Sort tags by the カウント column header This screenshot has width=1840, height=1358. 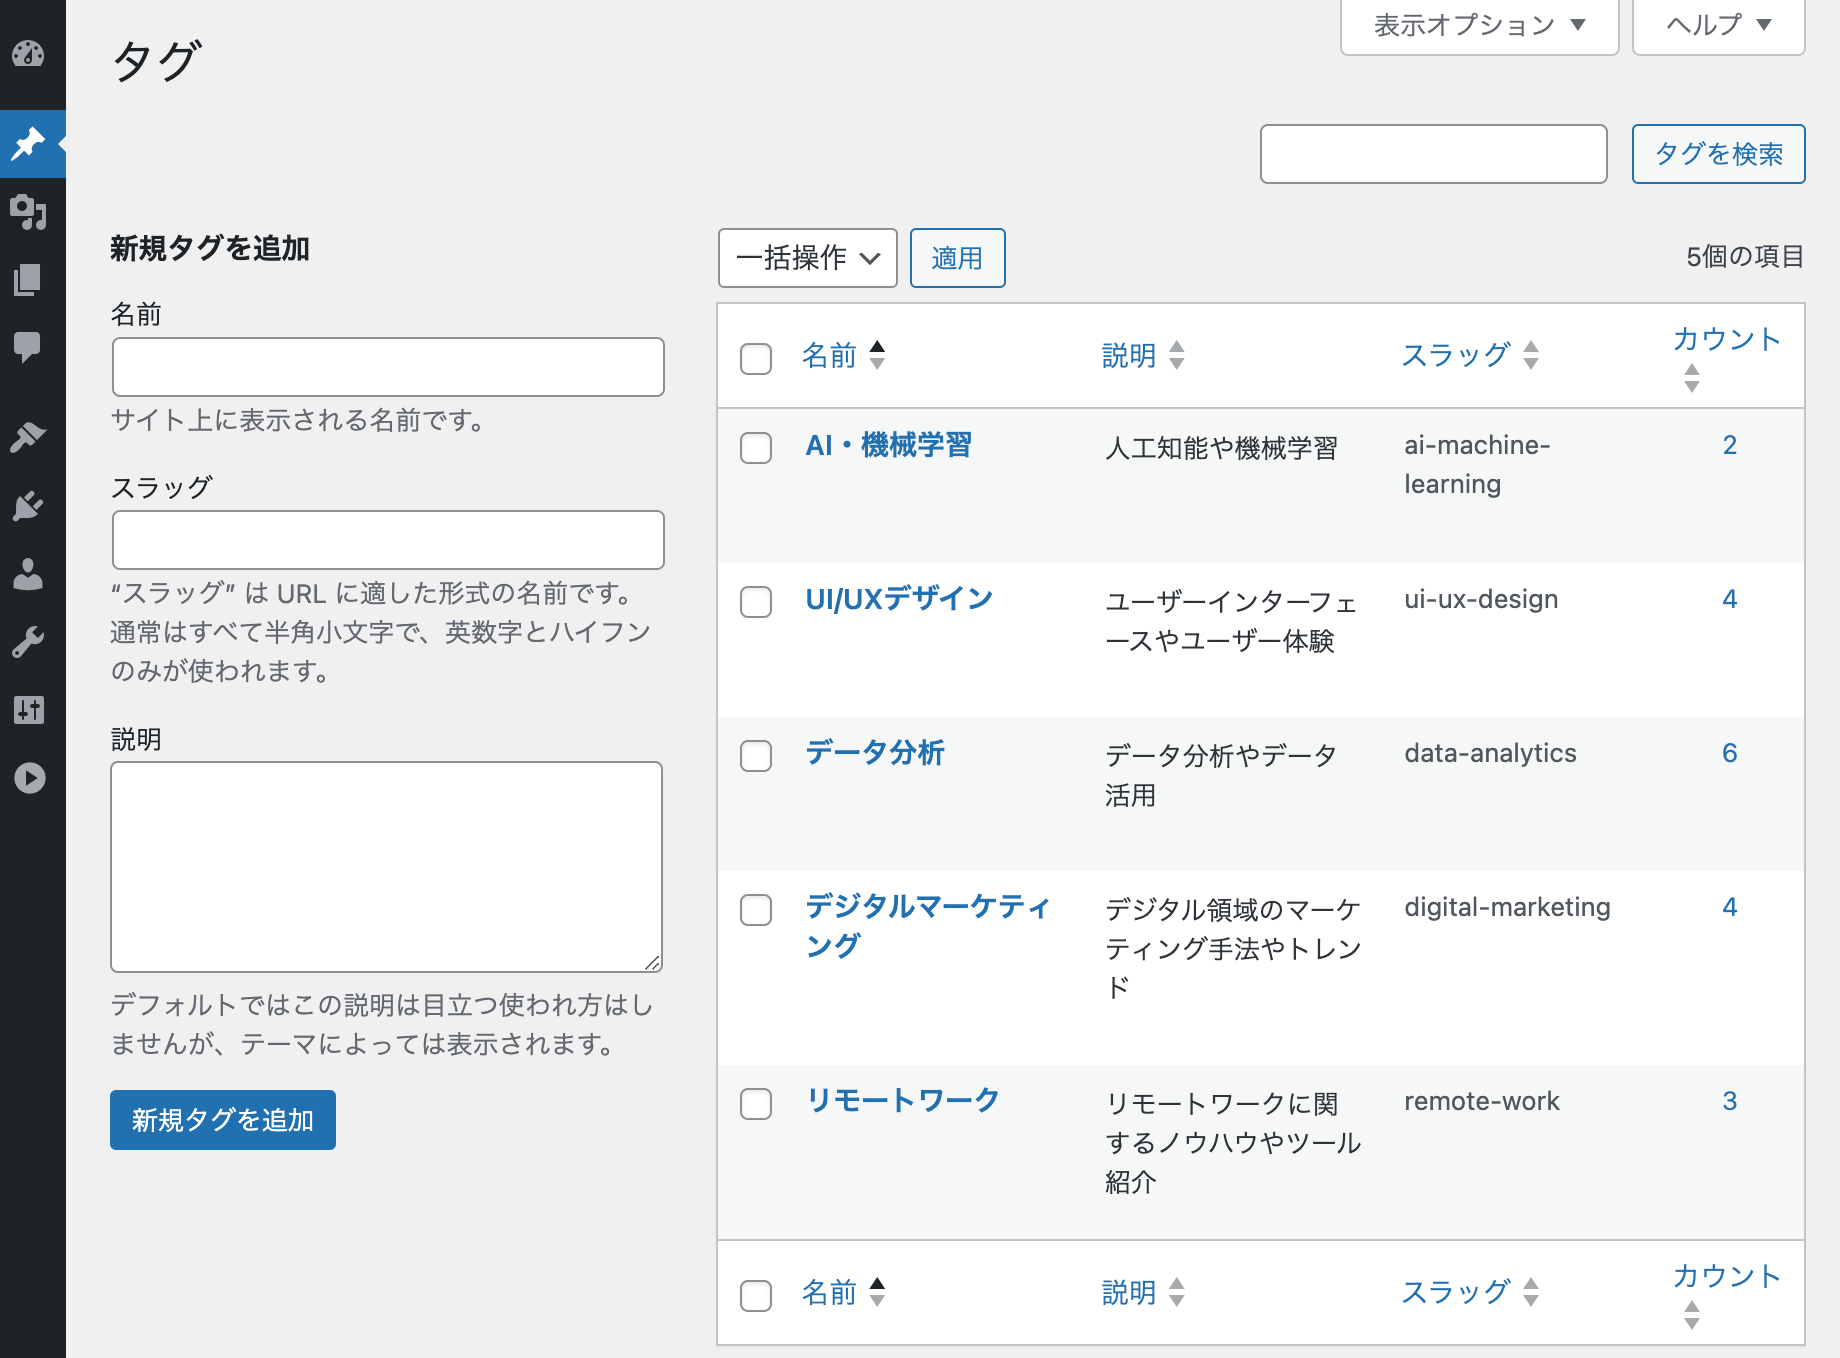coord(1727,340)
